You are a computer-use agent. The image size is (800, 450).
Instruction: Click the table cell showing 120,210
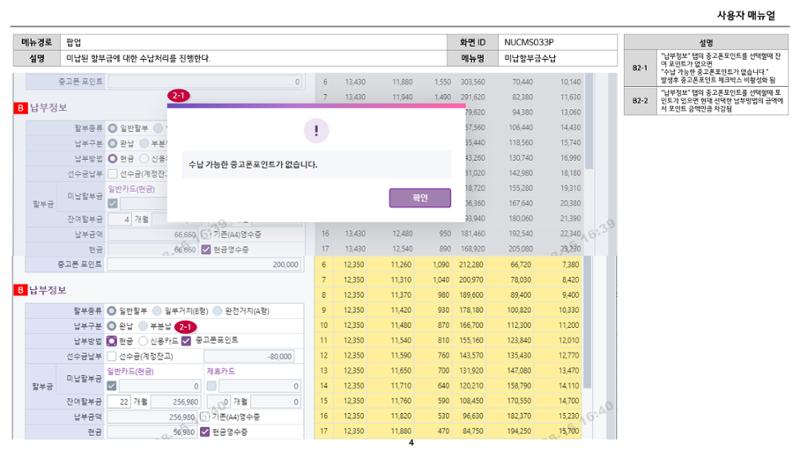[x=471, y=386]
